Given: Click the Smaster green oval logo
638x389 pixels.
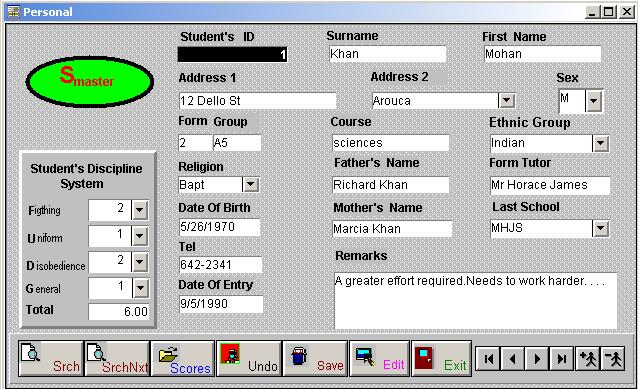Looking at the screenshot, I should click(x=90, y=81).
